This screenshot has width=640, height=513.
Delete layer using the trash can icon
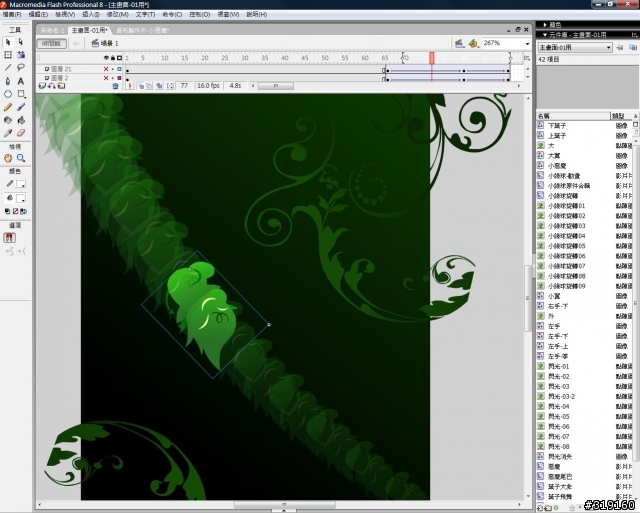pyautogui.click(x=115, y=86)
